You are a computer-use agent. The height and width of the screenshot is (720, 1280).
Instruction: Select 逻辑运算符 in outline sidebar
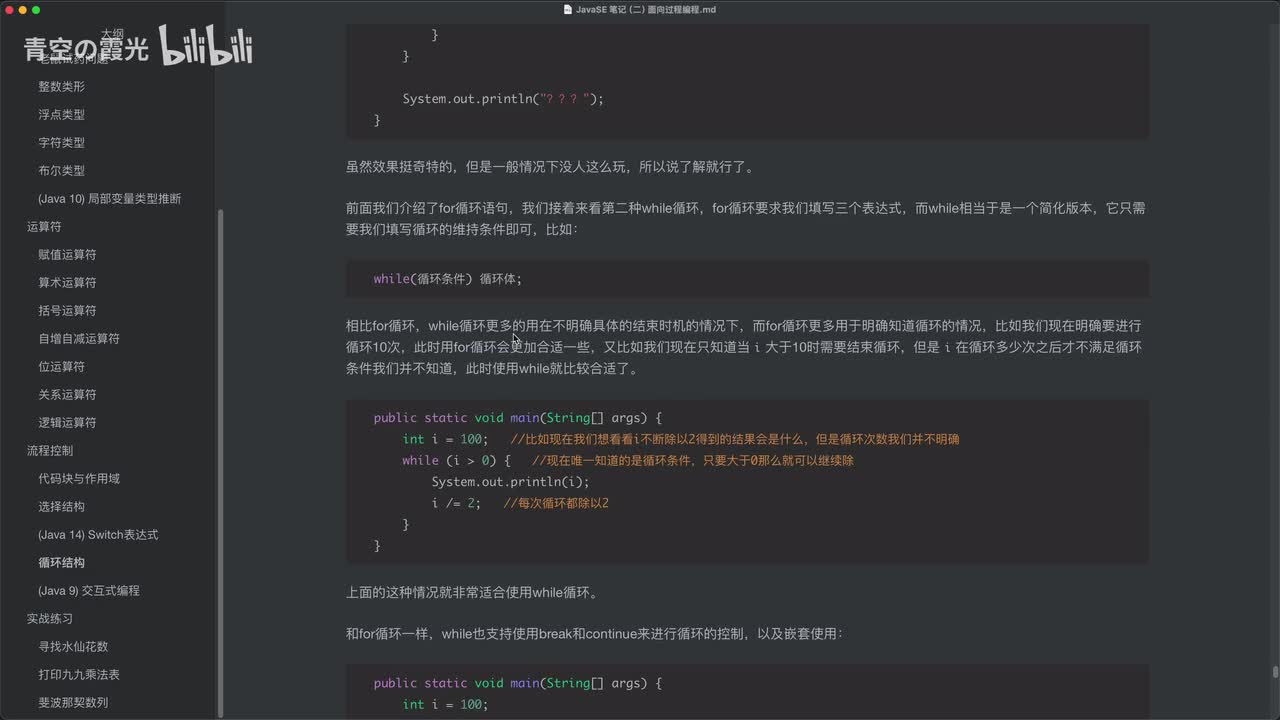pos(68,423)
